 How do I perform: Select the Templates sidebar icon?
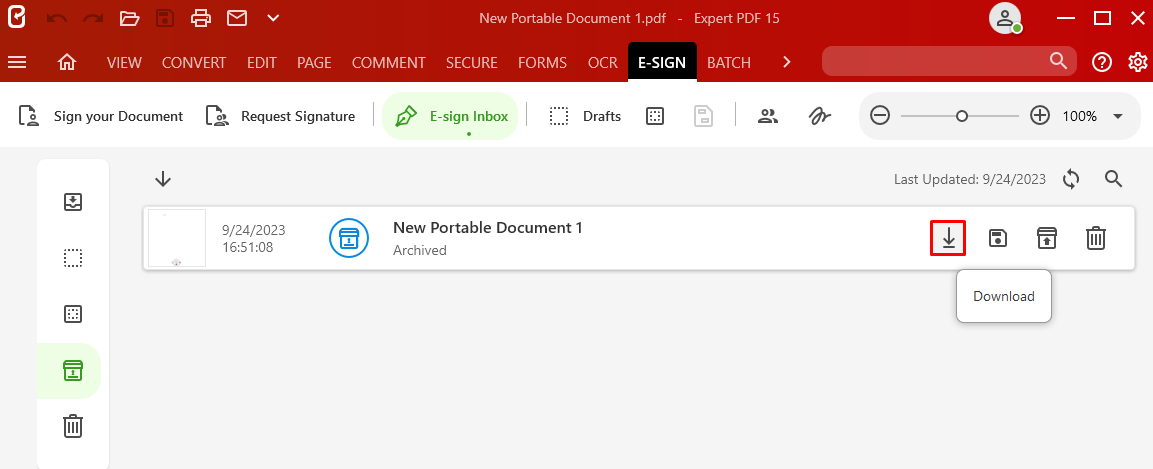(73, 315)
